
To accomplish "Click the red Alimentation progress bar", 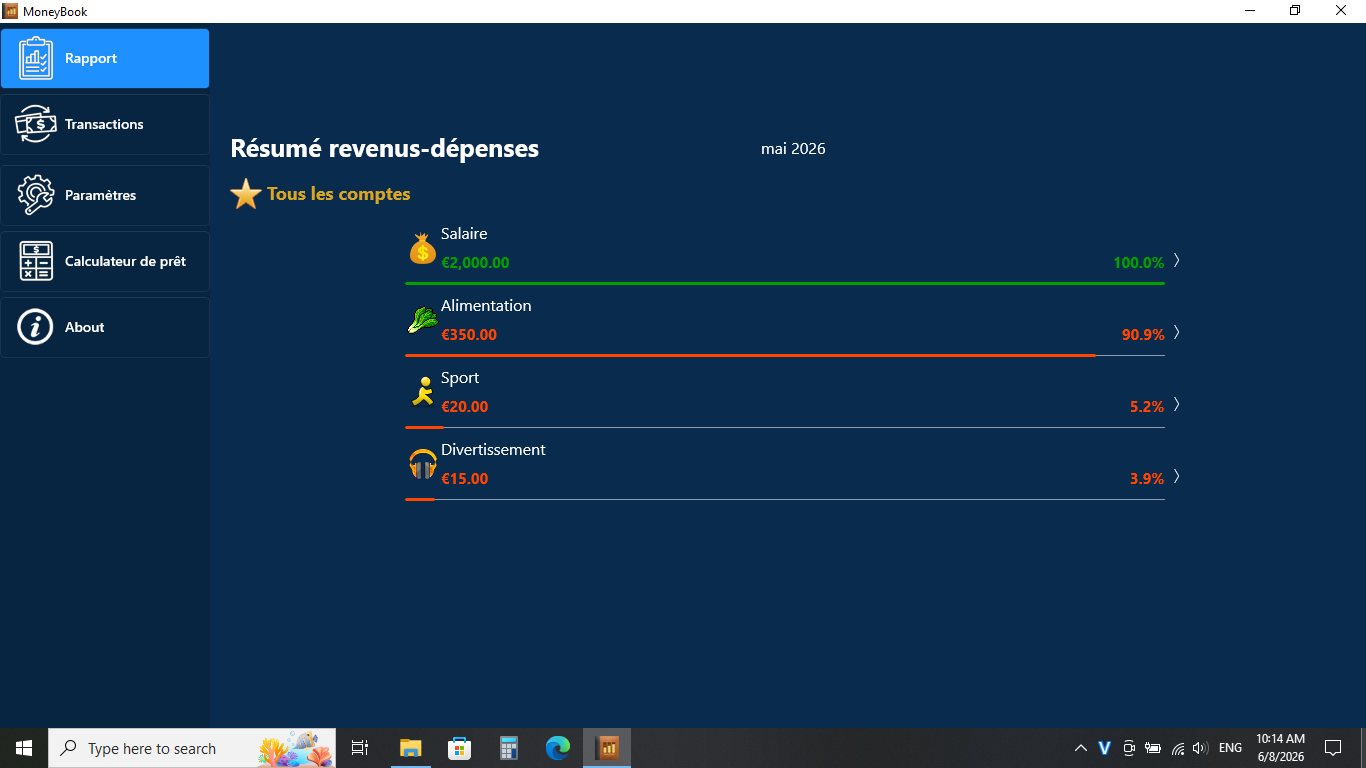I will (750, 356).
